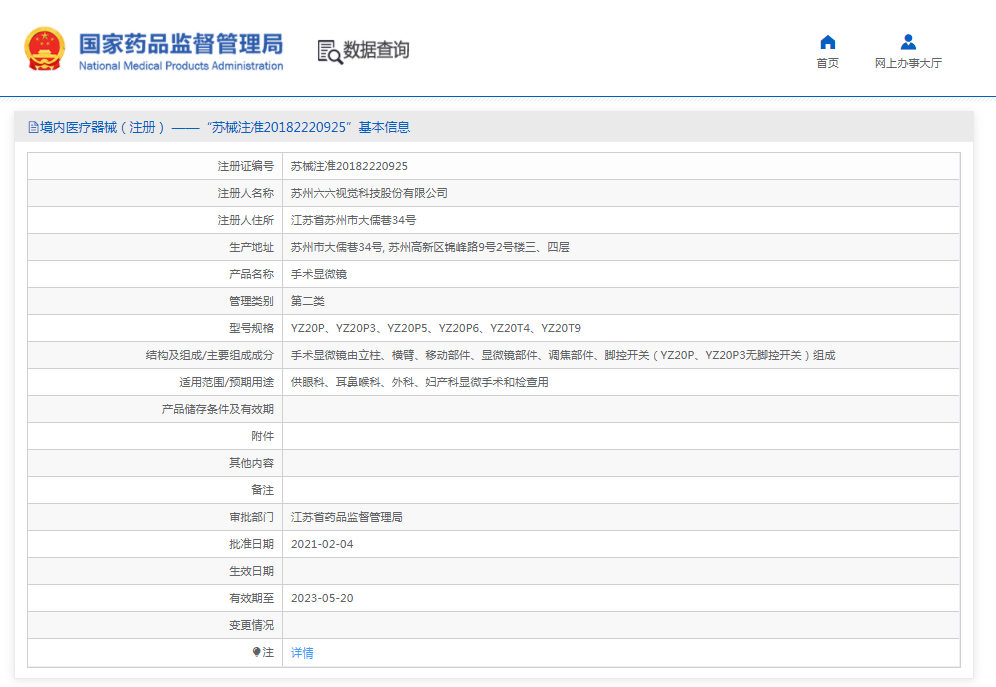Select registration number value 苏械注准20182220925 in table
This screenshot has width=996, height=687.
coord(349,166)
